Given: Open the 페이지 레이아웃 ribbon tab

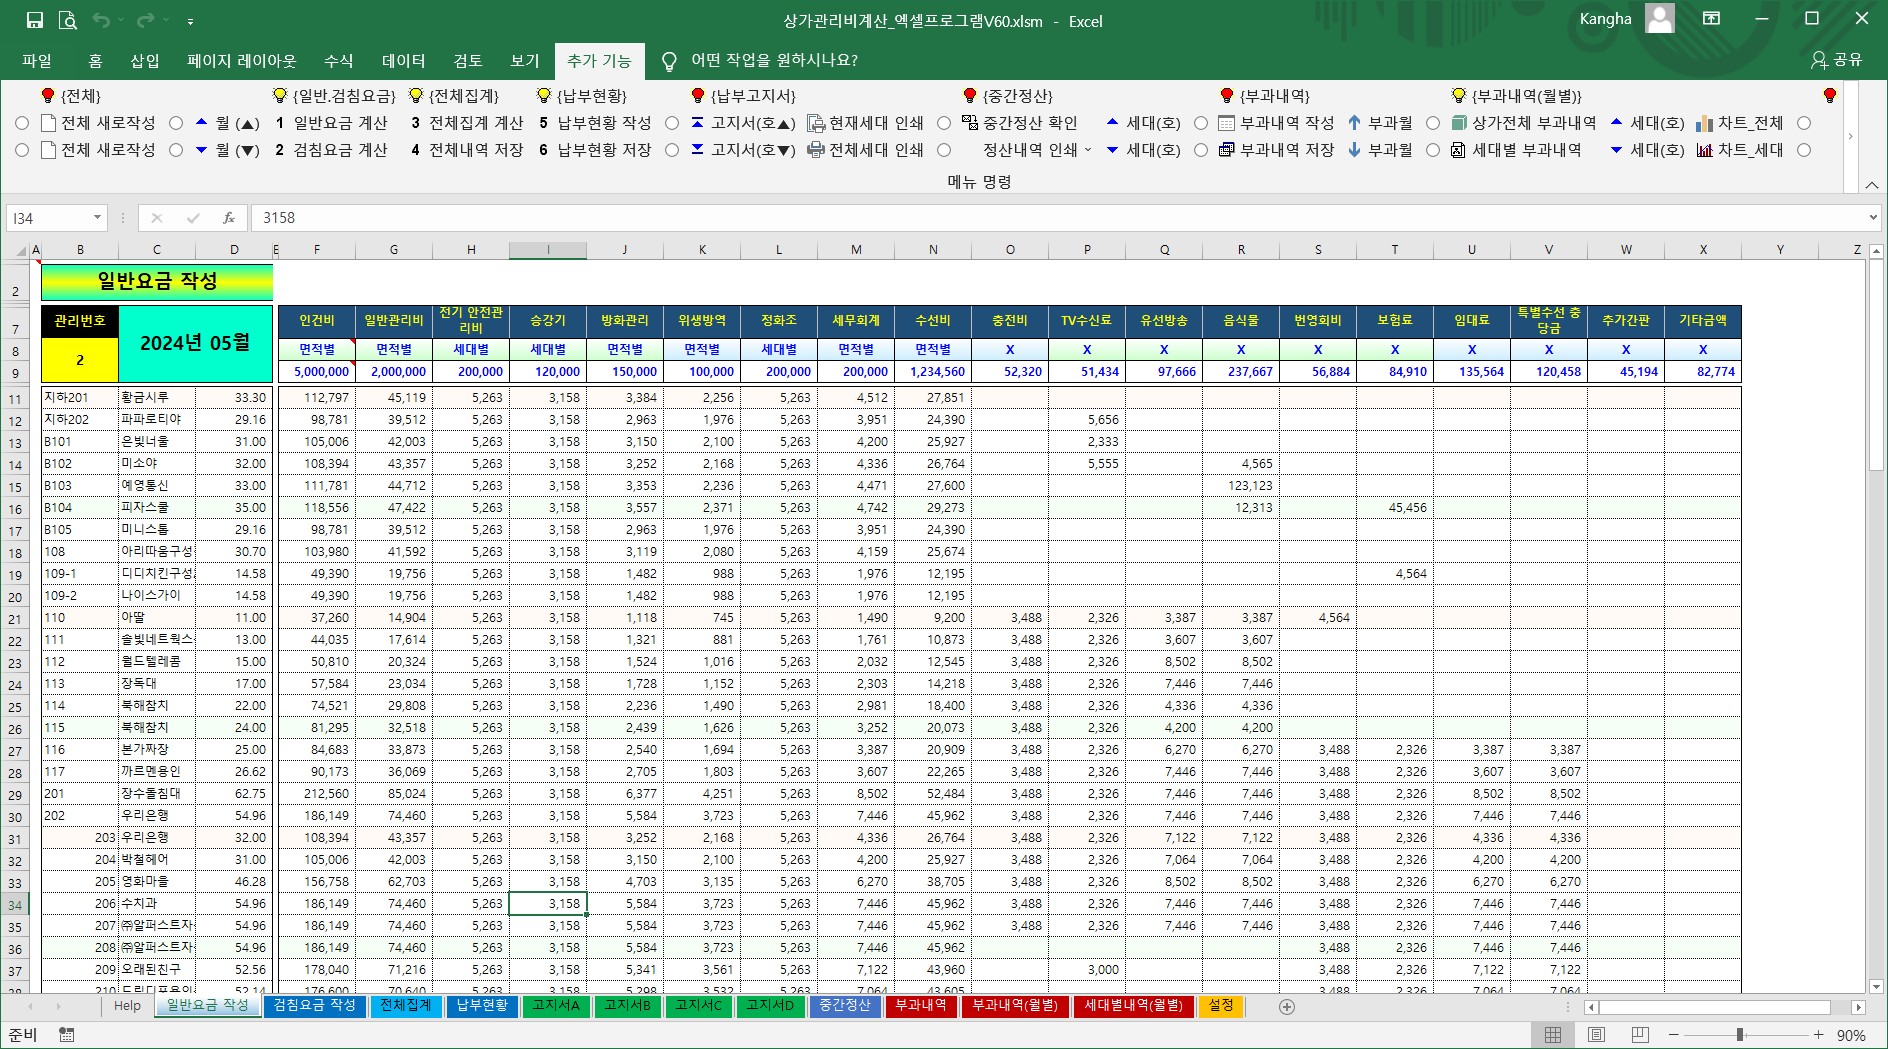Looking at the screenshot, I should point(242,61).
